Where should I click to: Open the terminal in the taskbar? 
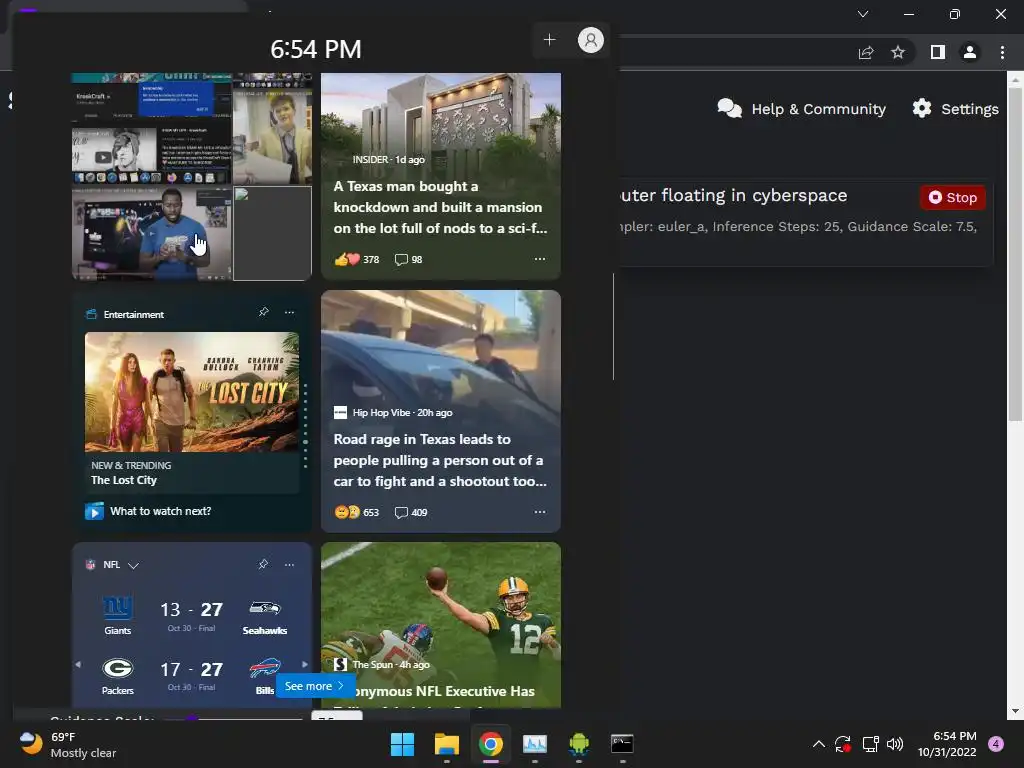point(622,744)
